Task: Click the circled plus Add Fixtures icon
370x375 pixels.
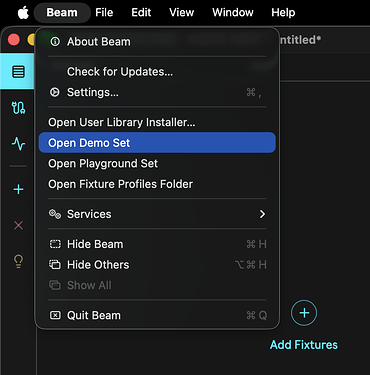Action: click(x=304, y=313)
